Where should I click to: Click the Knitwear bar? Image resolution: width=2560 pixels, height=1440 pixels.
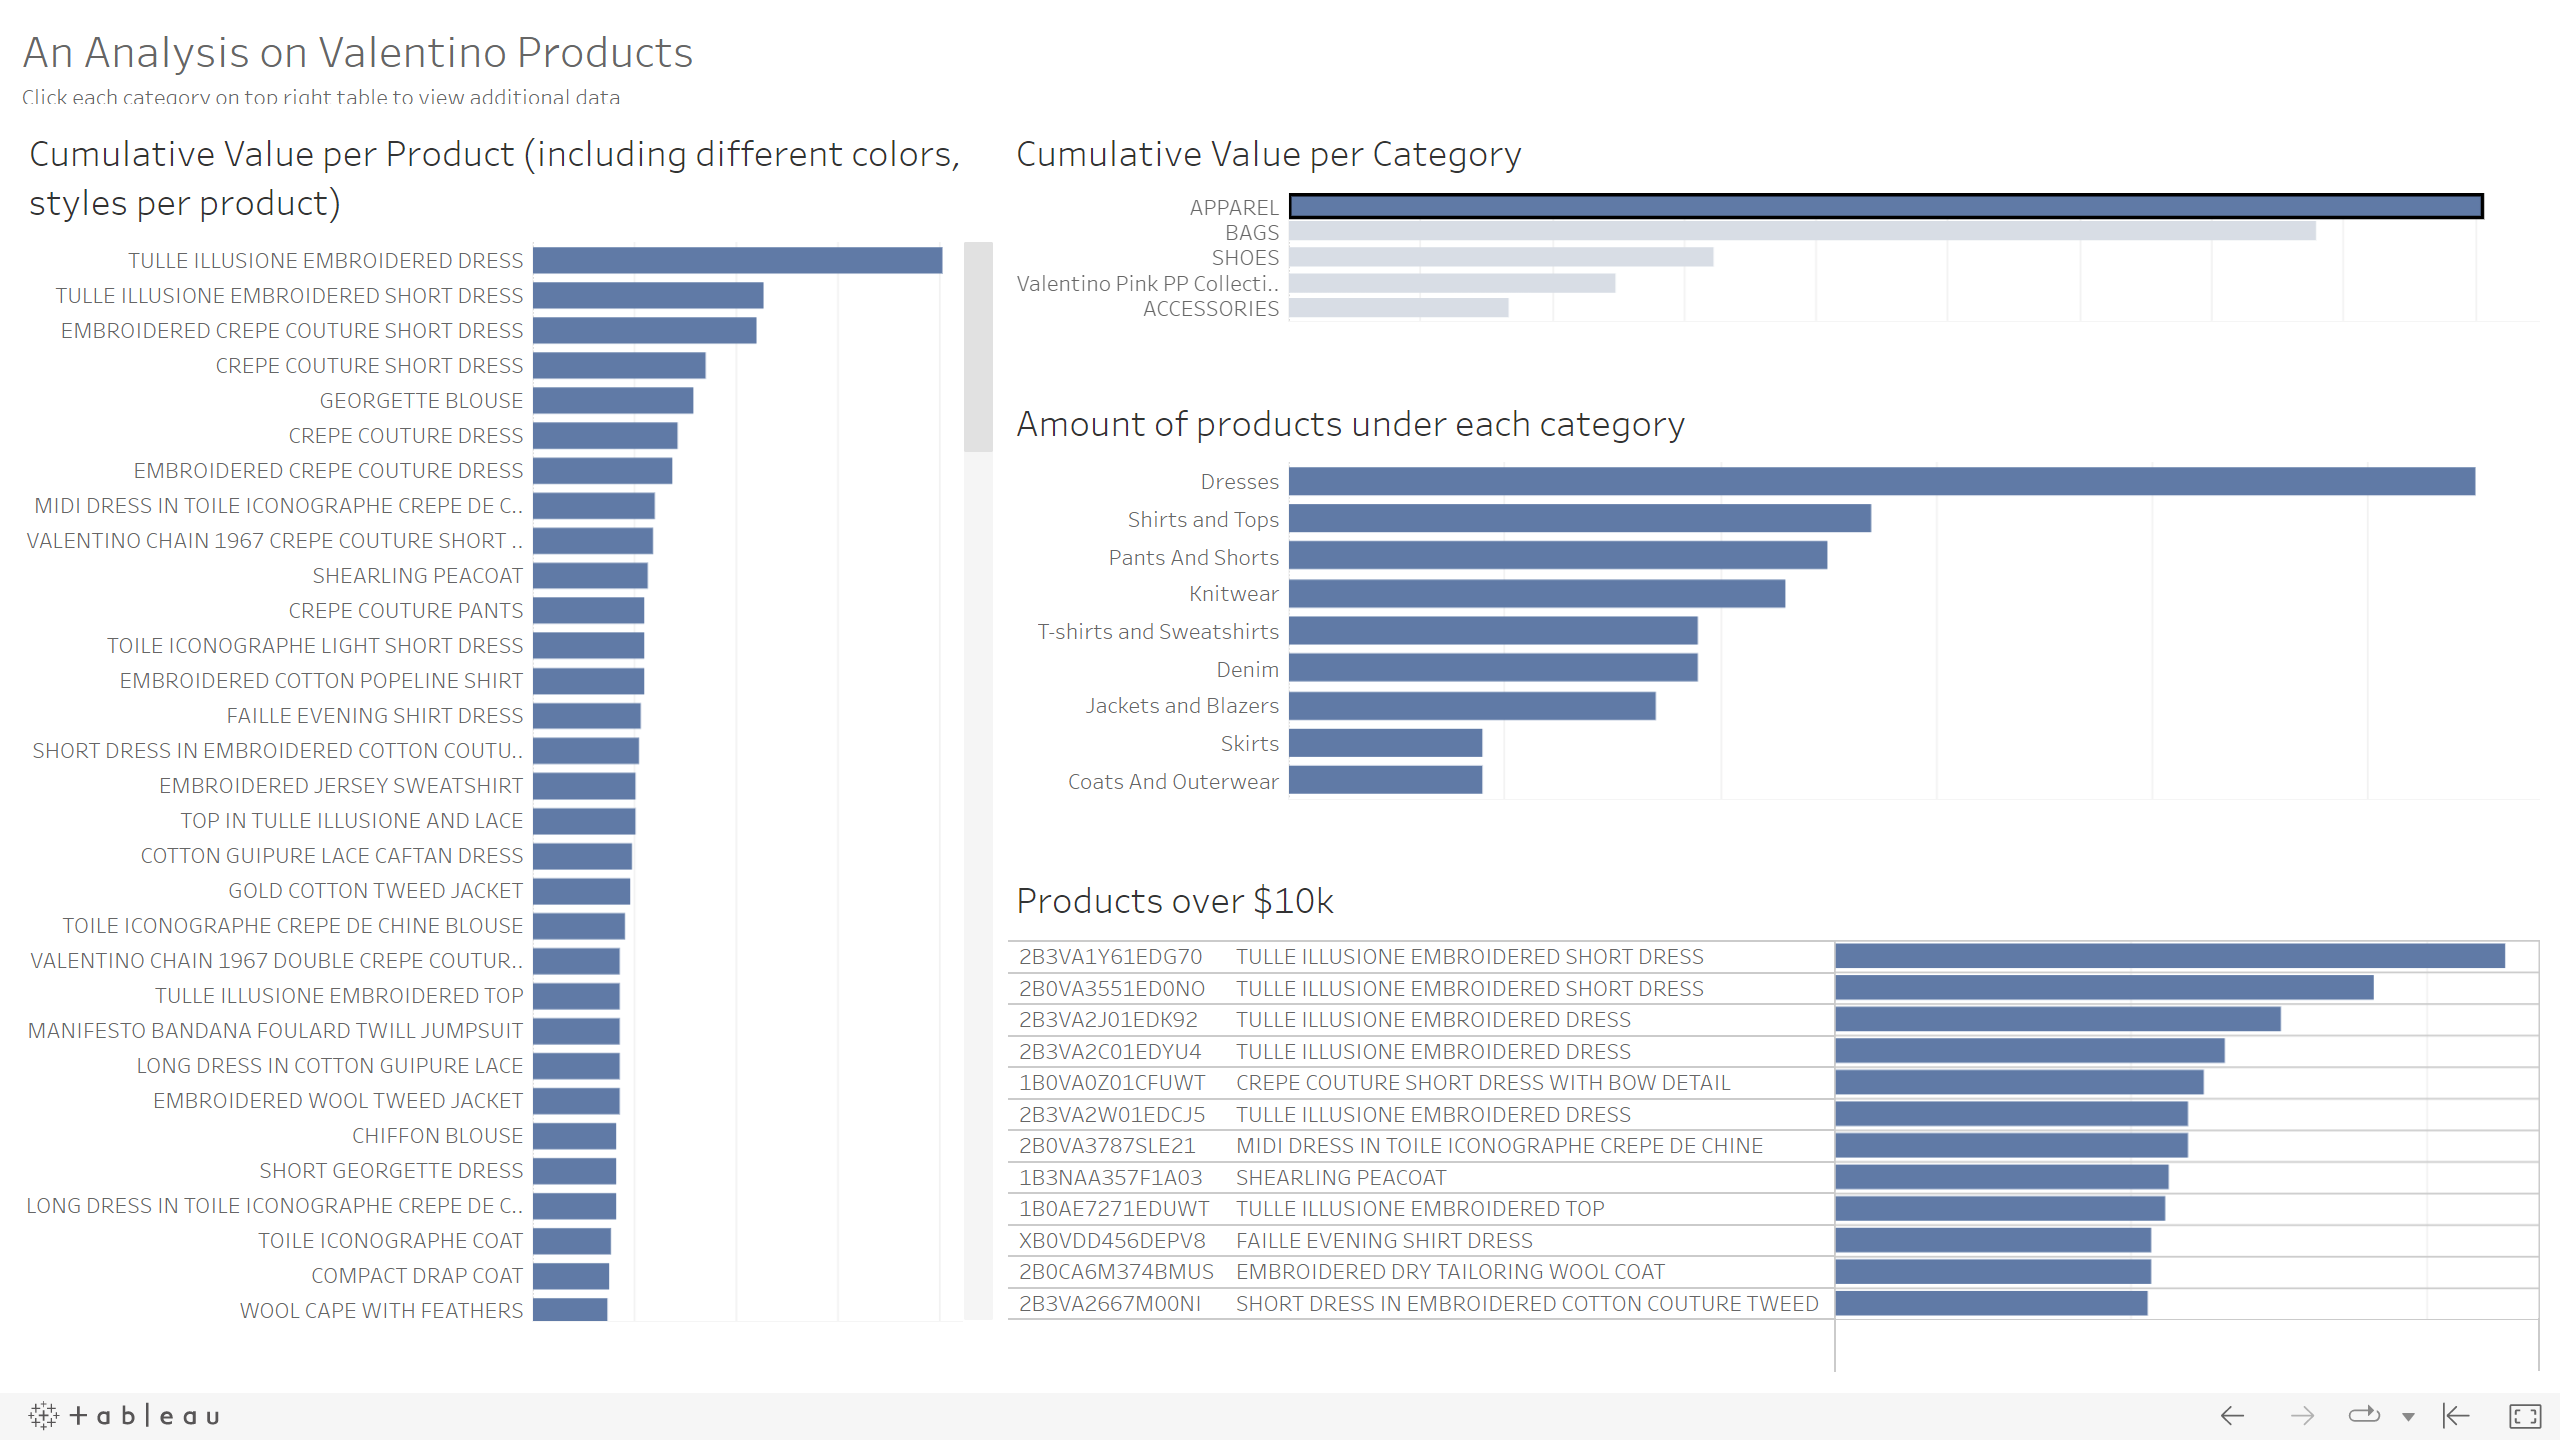coord(1537,593)
